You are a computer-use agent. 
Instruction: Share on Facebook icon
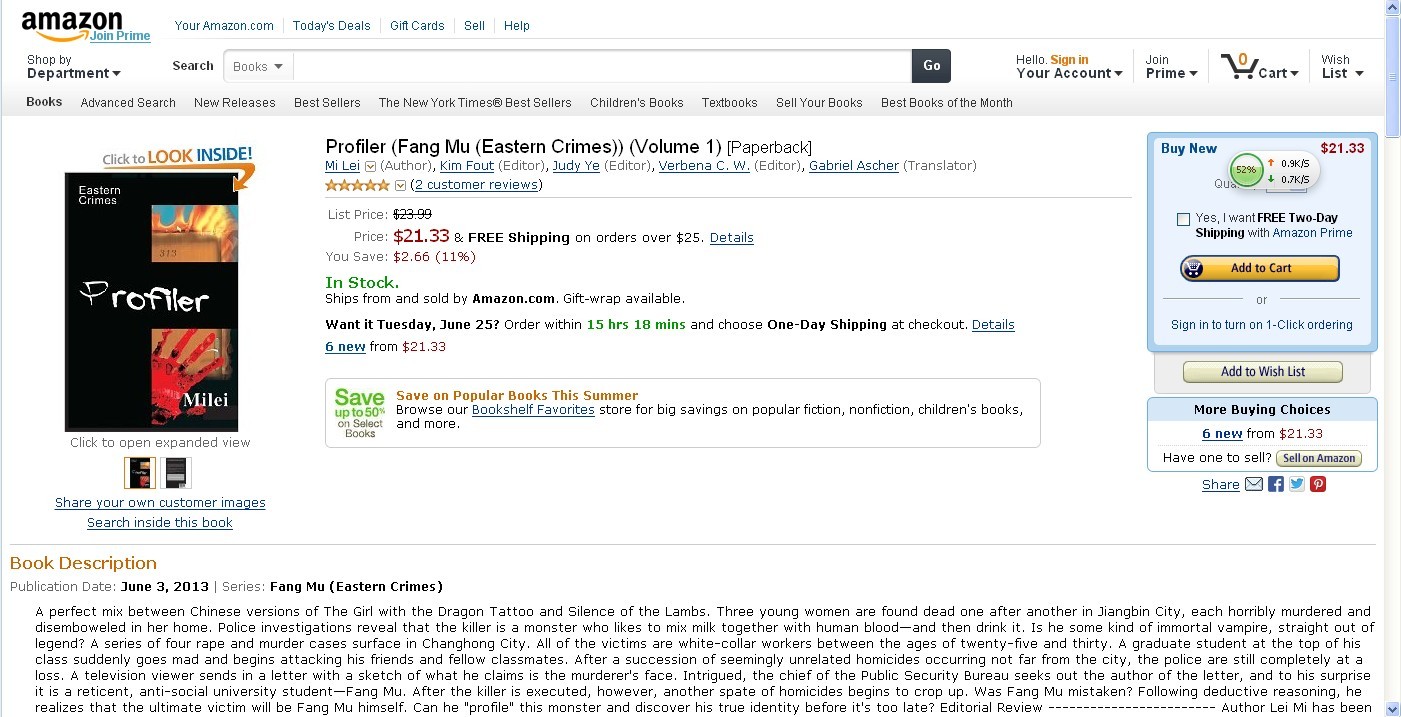point(1276,484)
